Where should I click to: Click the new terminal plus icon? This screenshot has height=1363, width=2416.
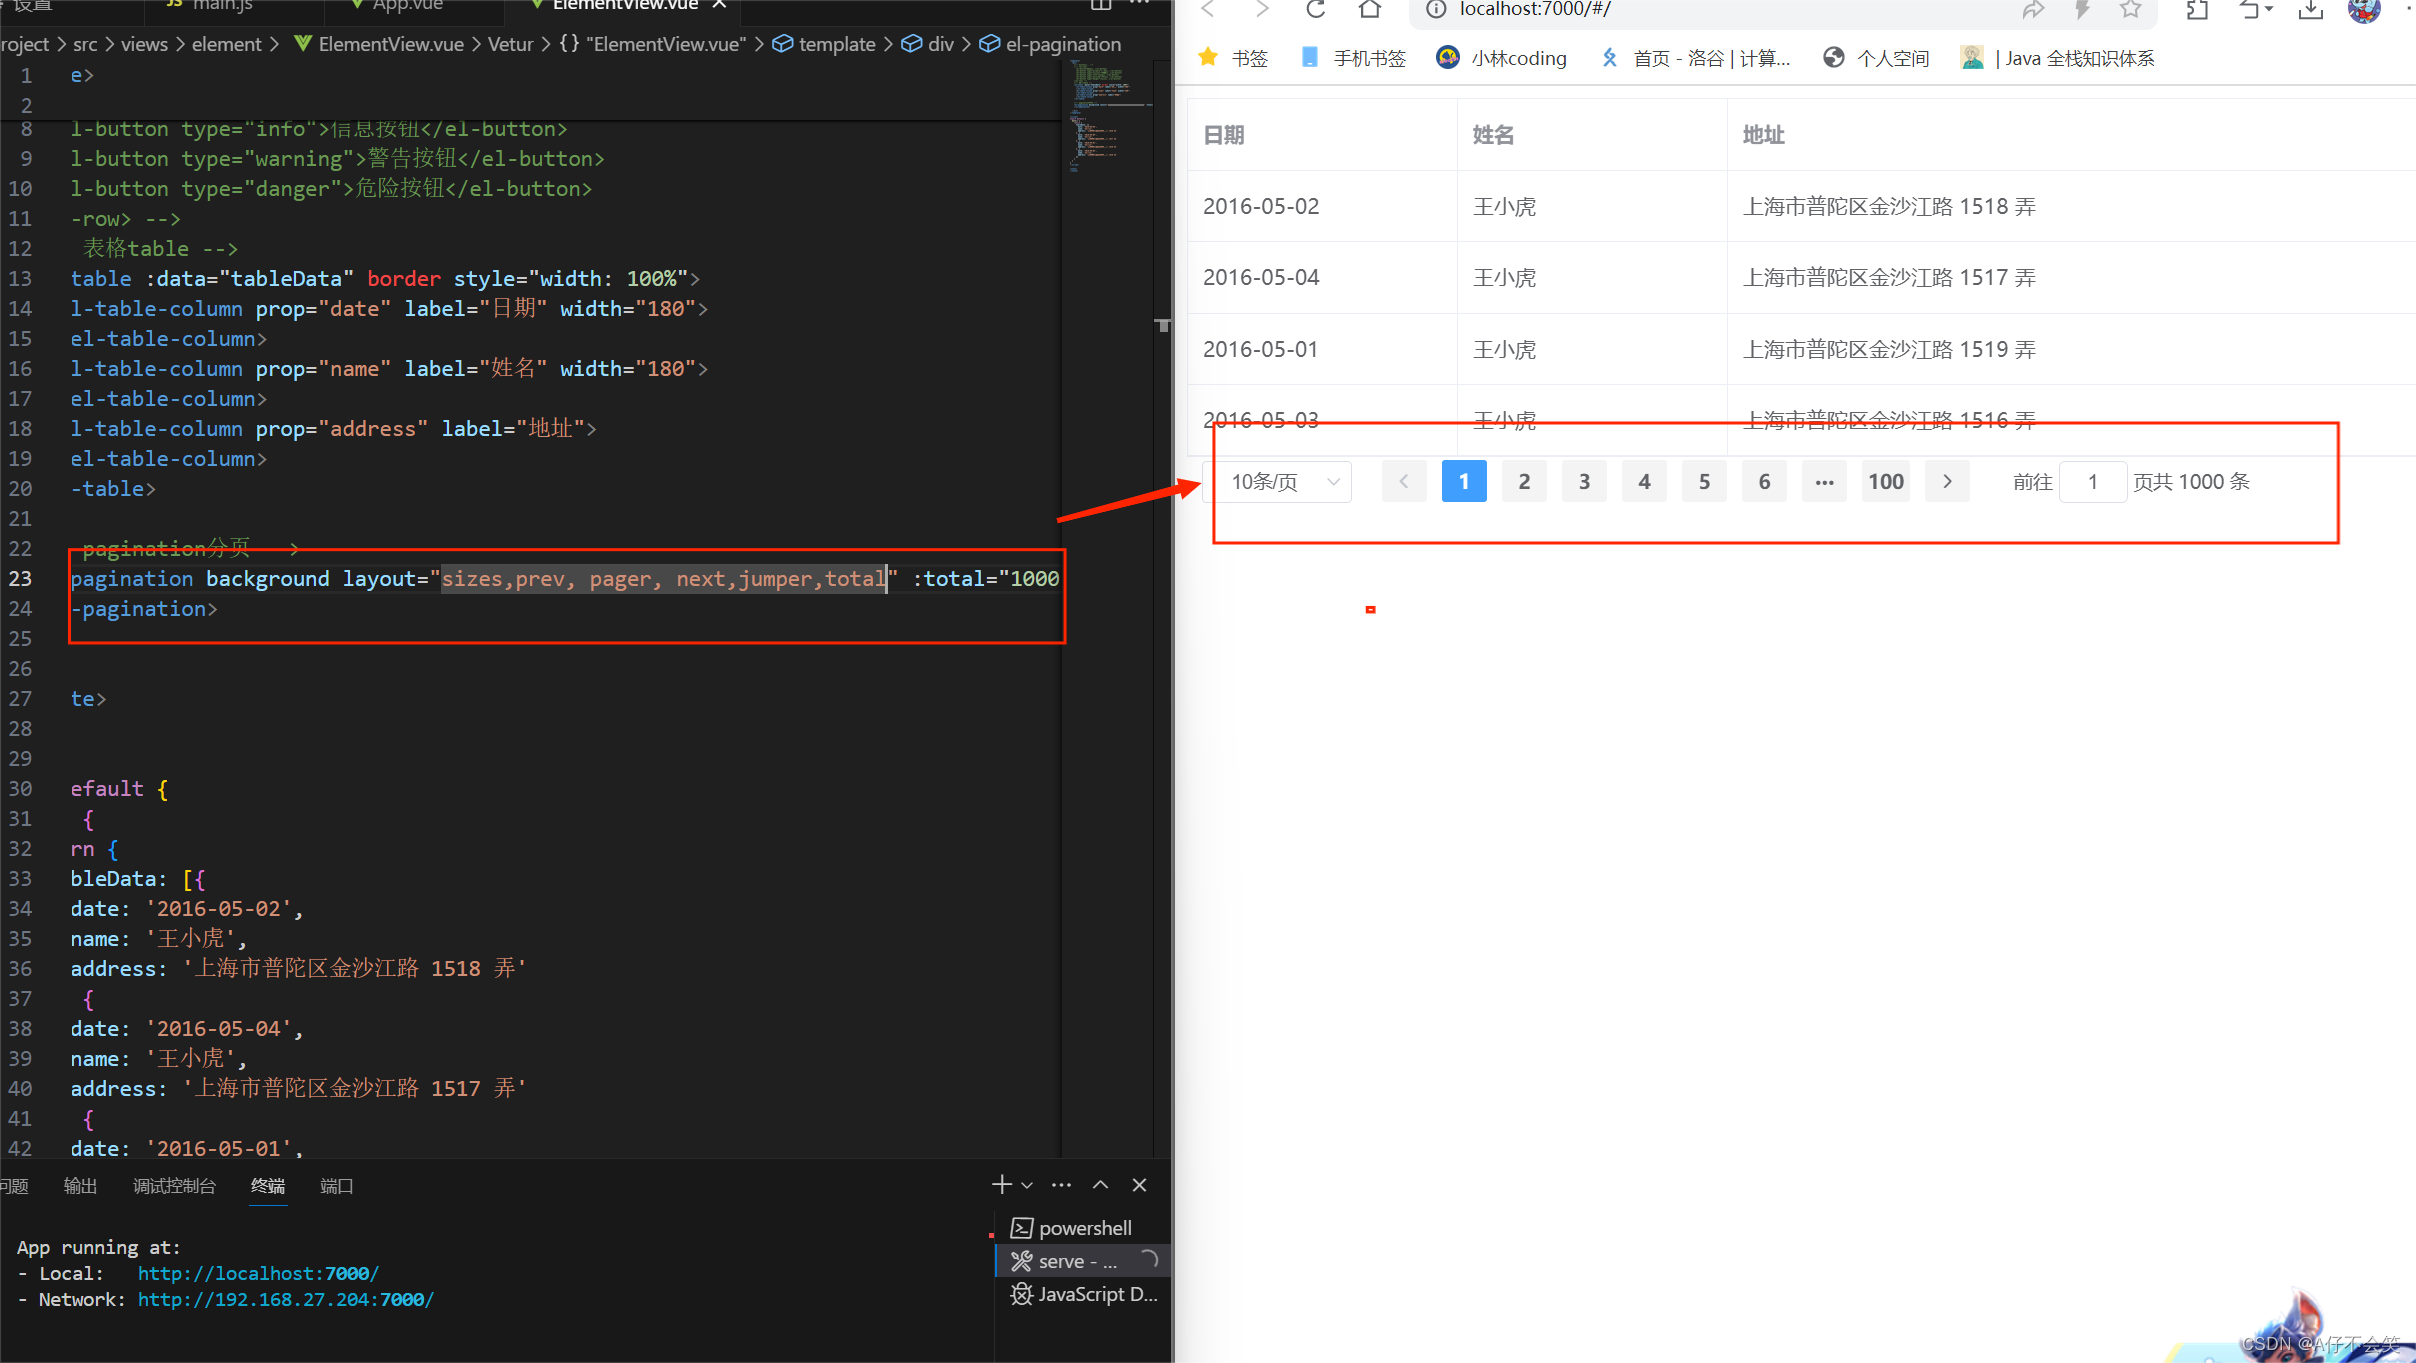[1001, 1185]
